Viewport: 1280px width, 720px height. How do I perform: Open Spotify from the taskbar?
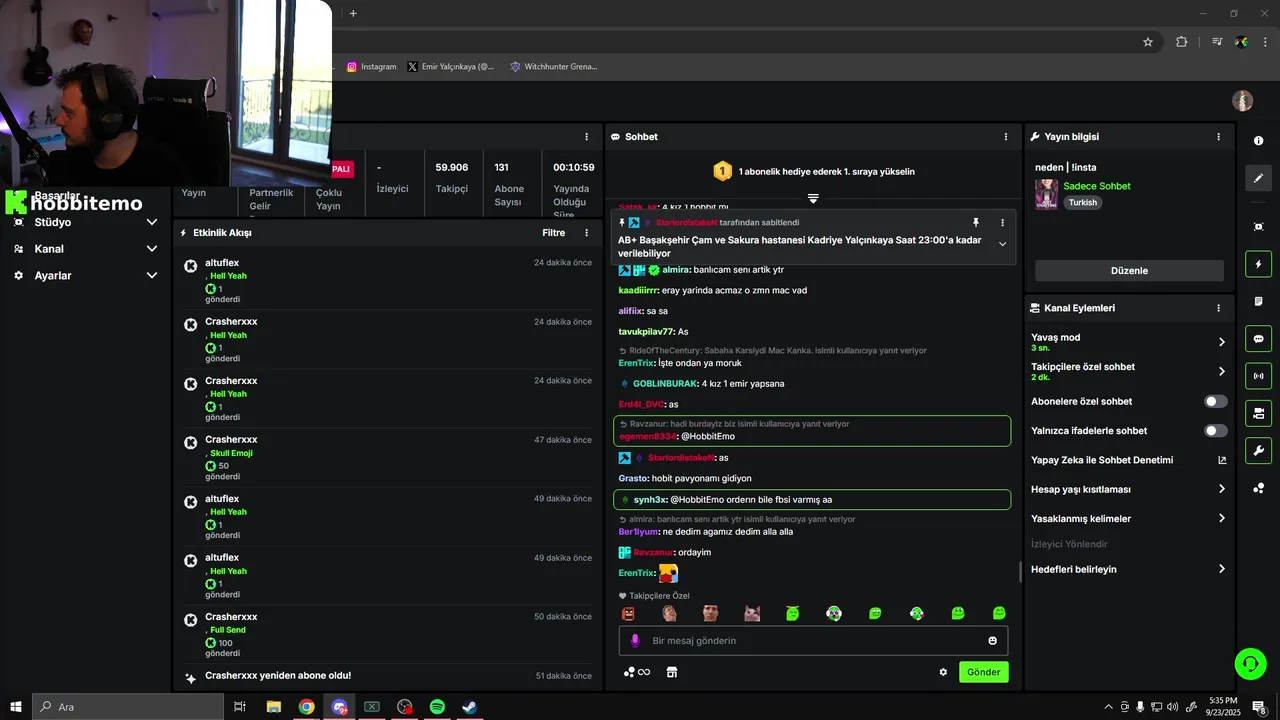(x=437, y=707)
